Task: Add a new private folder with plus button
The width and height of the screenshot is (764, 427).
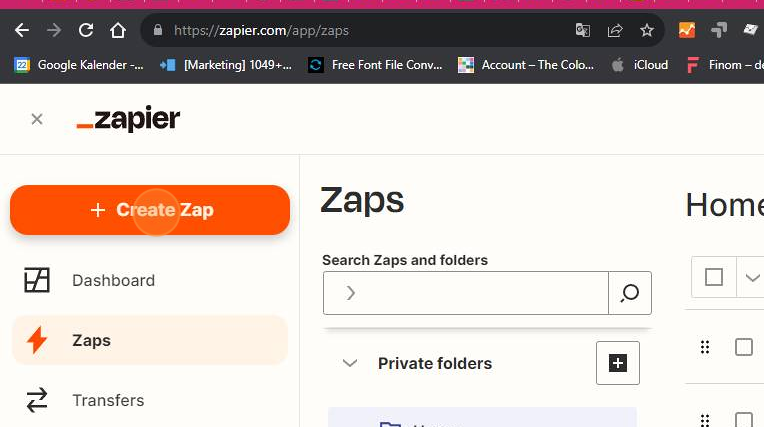Action: pyautogui.click(x=618, y=363)
